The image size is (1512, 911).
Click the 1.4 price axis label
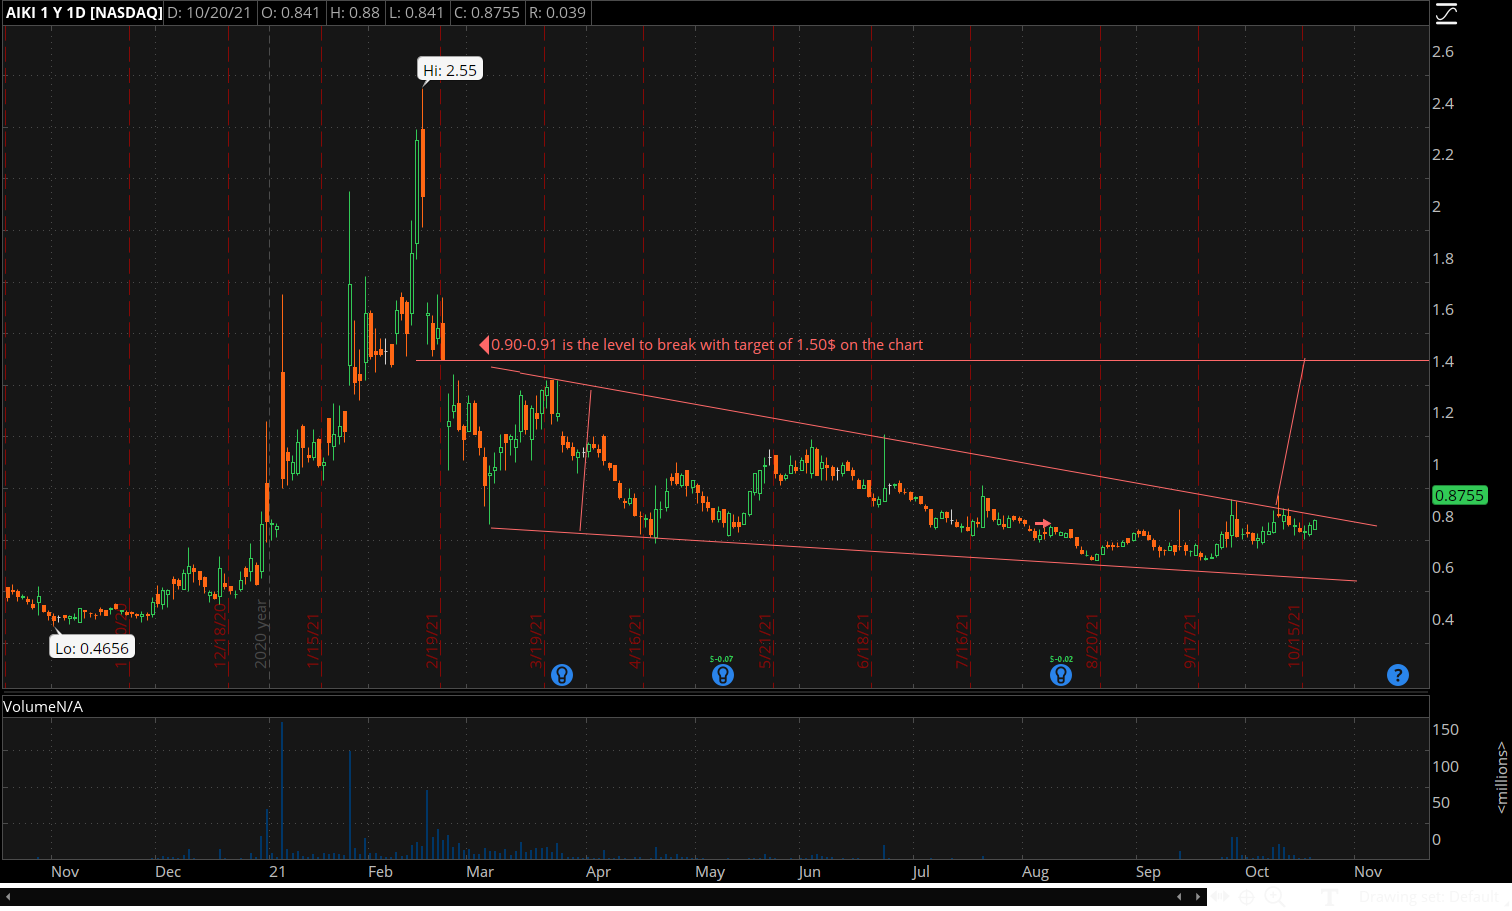click(x=1443, y=361)
